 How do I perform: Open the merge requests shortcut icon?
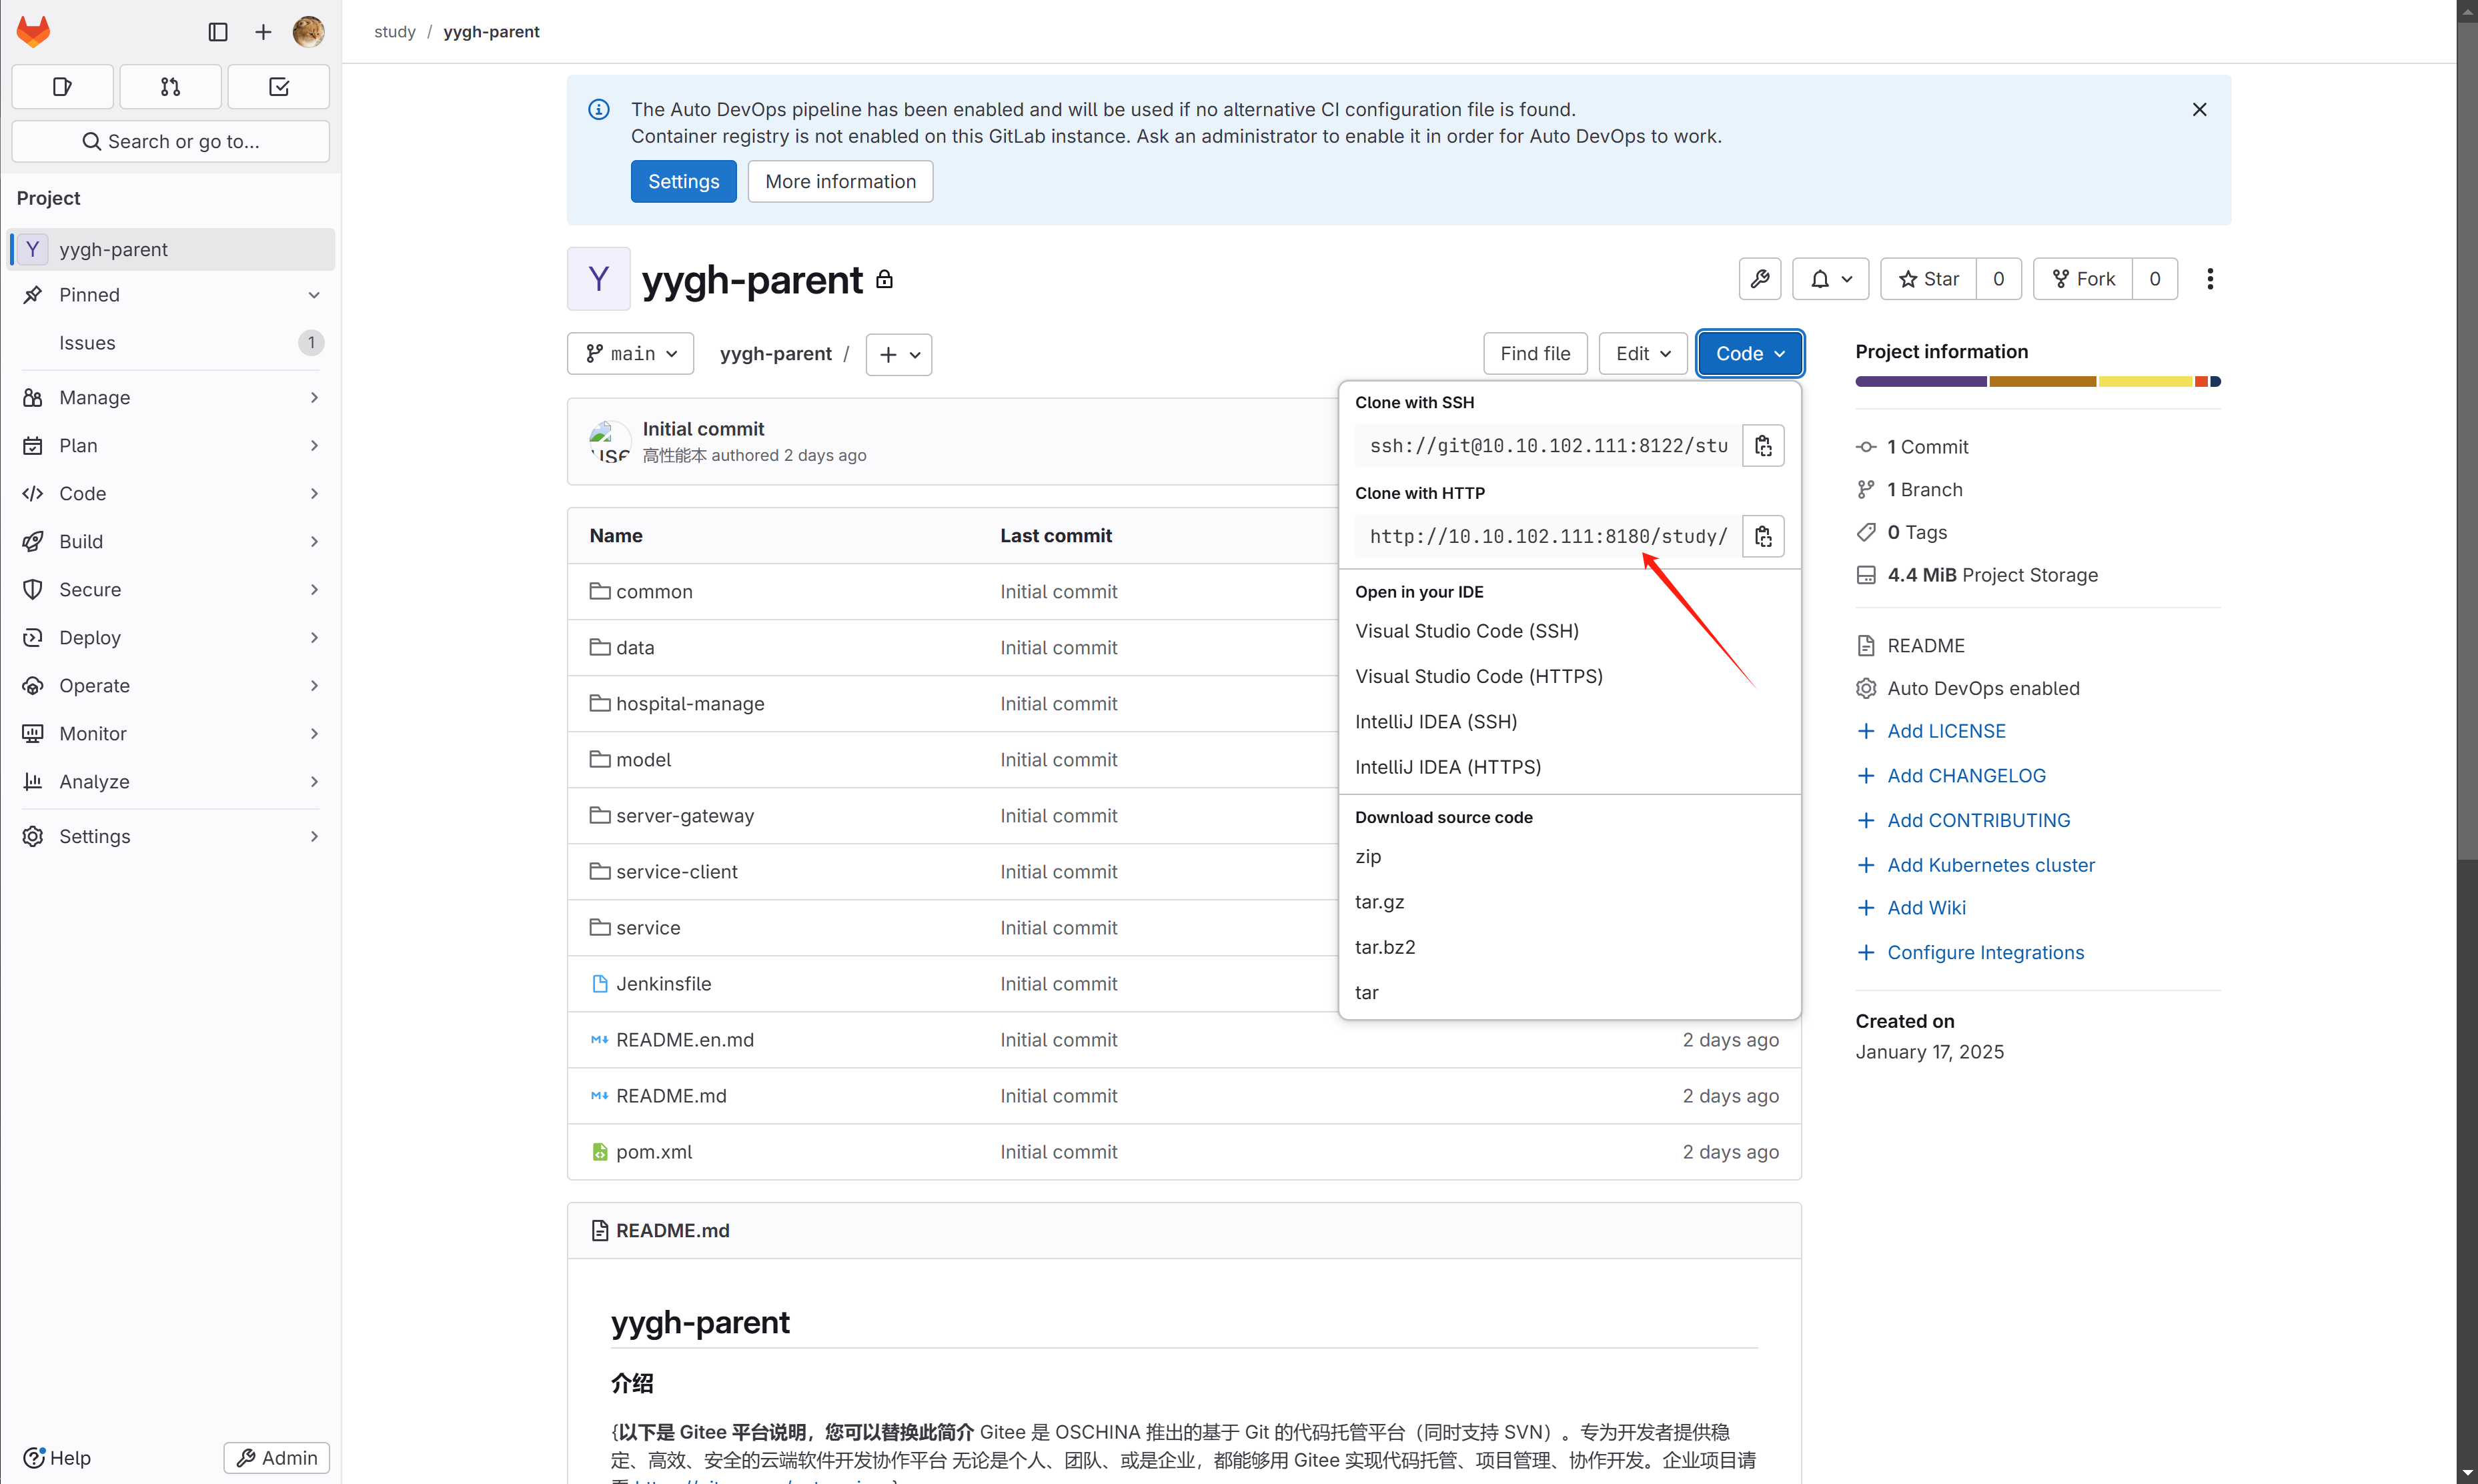pos(170,87)
